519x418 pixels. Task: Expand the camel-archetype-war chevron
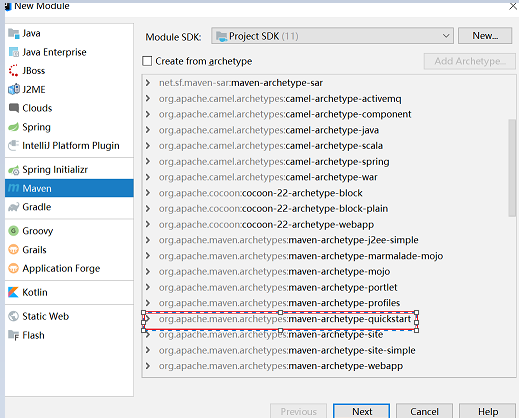tap(148, 177)
